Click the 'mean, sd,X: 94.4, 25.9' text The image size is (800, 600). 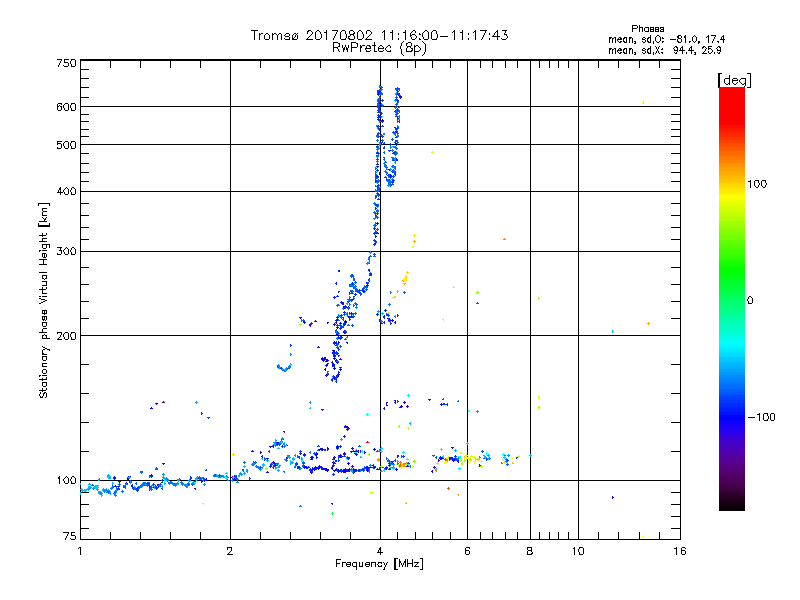pyautogui.click(x=665, y=50)
